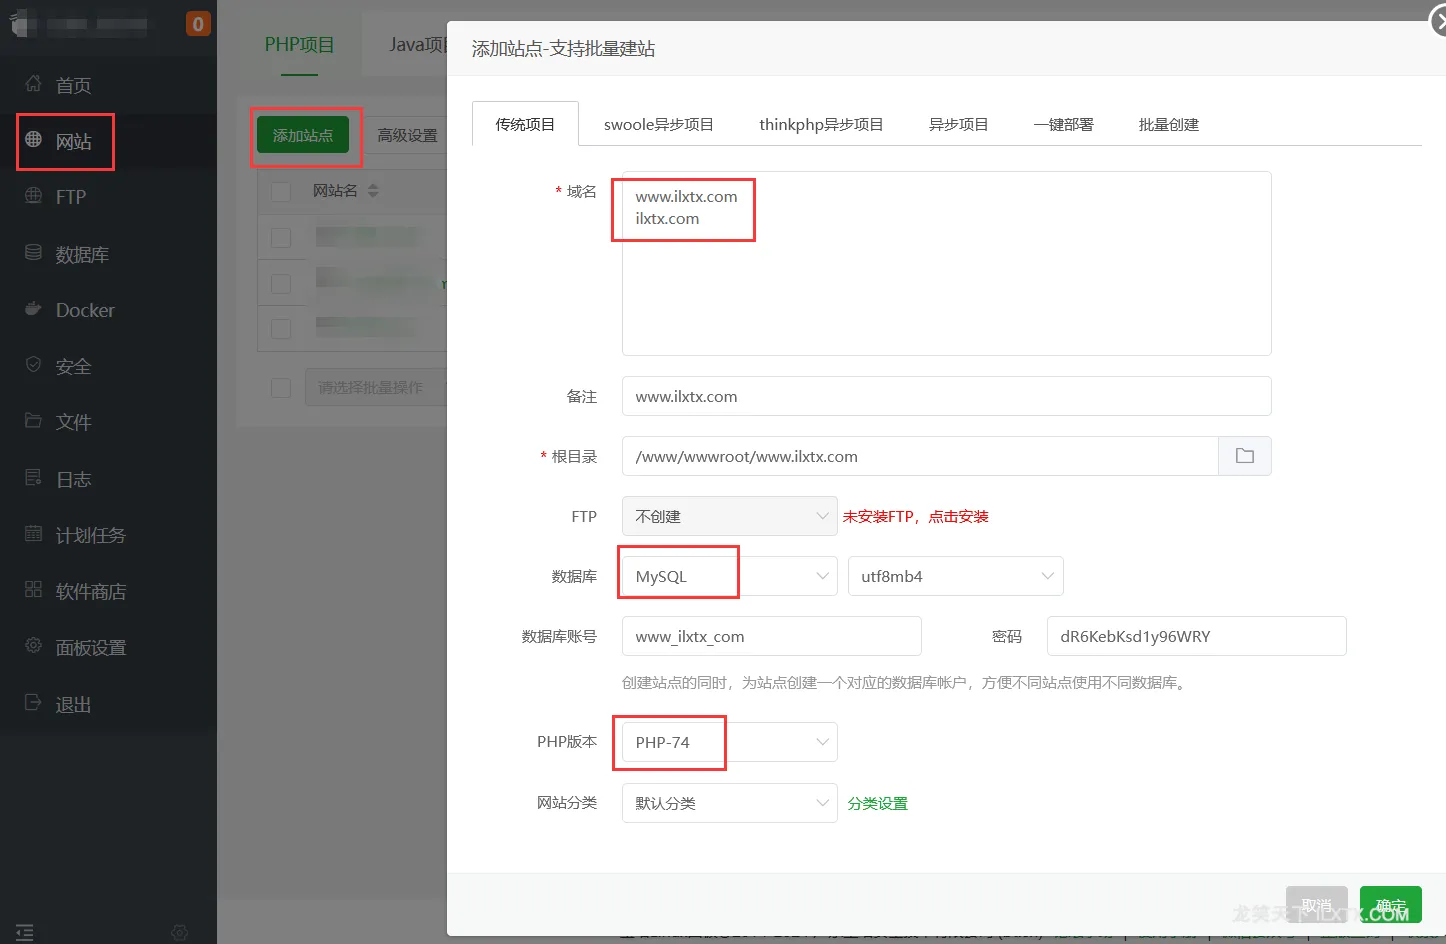
Task: Open the 软件商店 menu entry
Action: coord(91,592)
